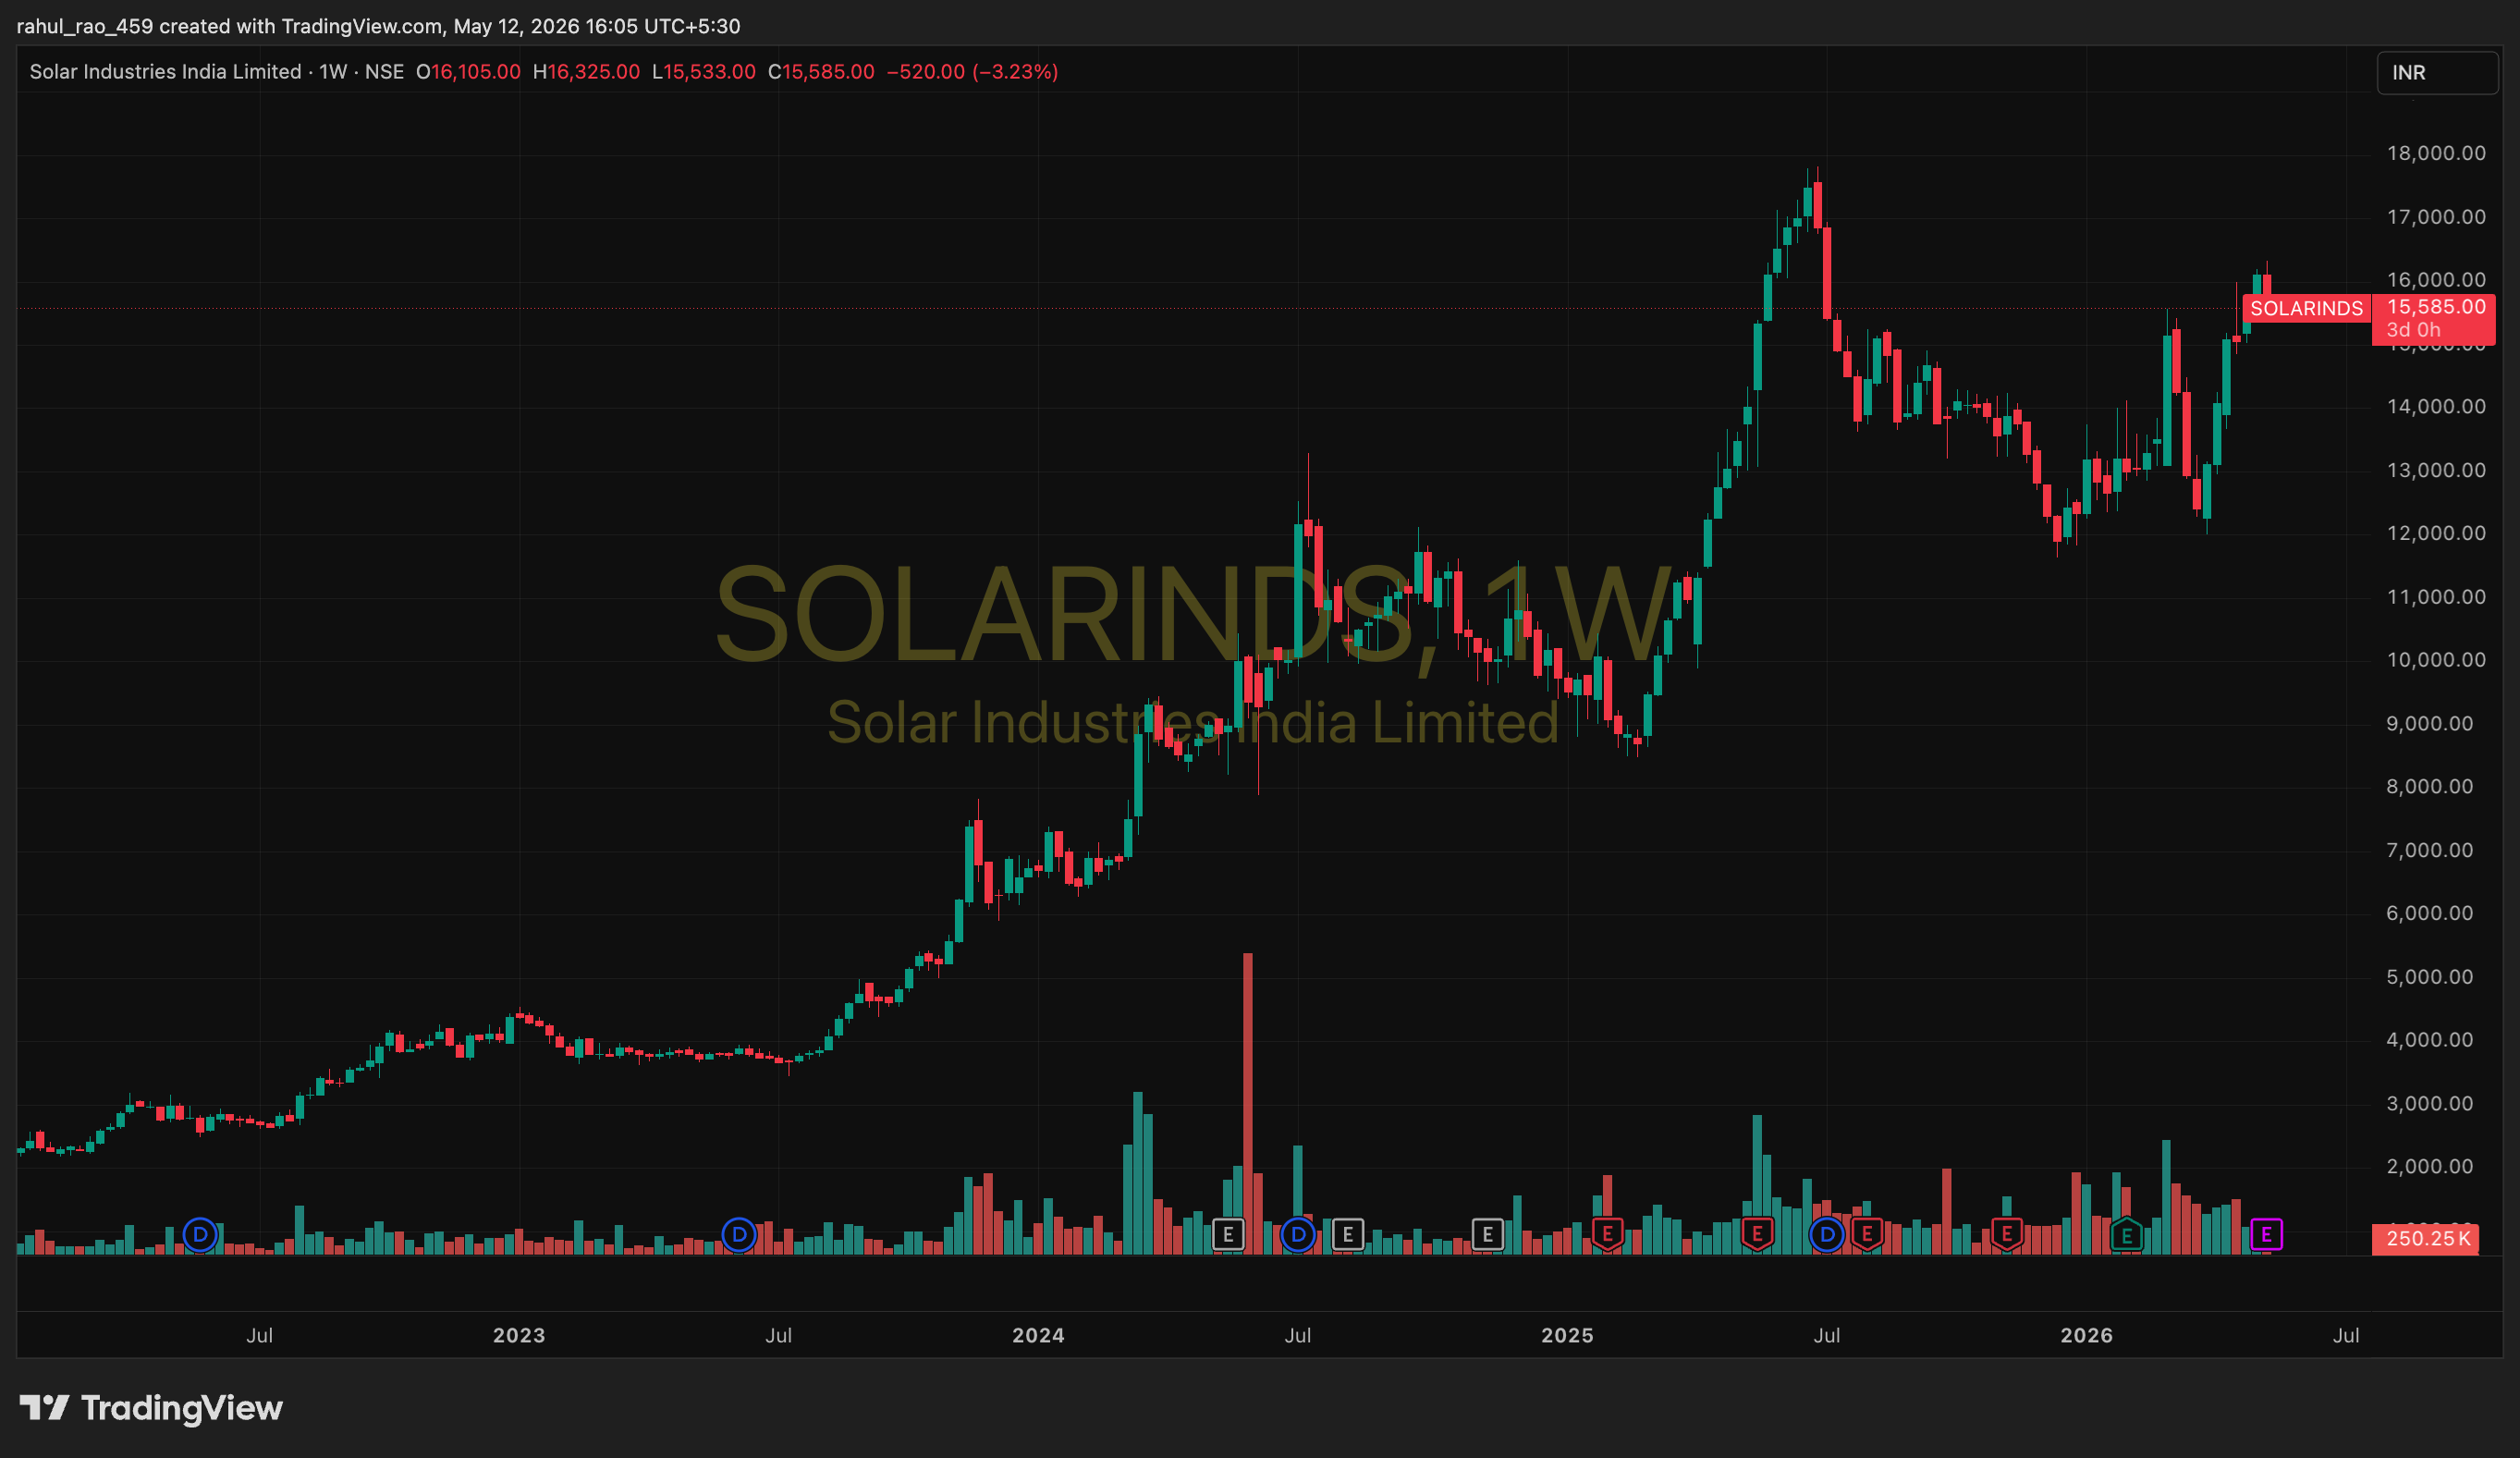Click the 18,000.00 price axis label
Image resolution: width=2520 pixels, height=1458 pixels.
pyautogui.click(x=2436, y=153)
